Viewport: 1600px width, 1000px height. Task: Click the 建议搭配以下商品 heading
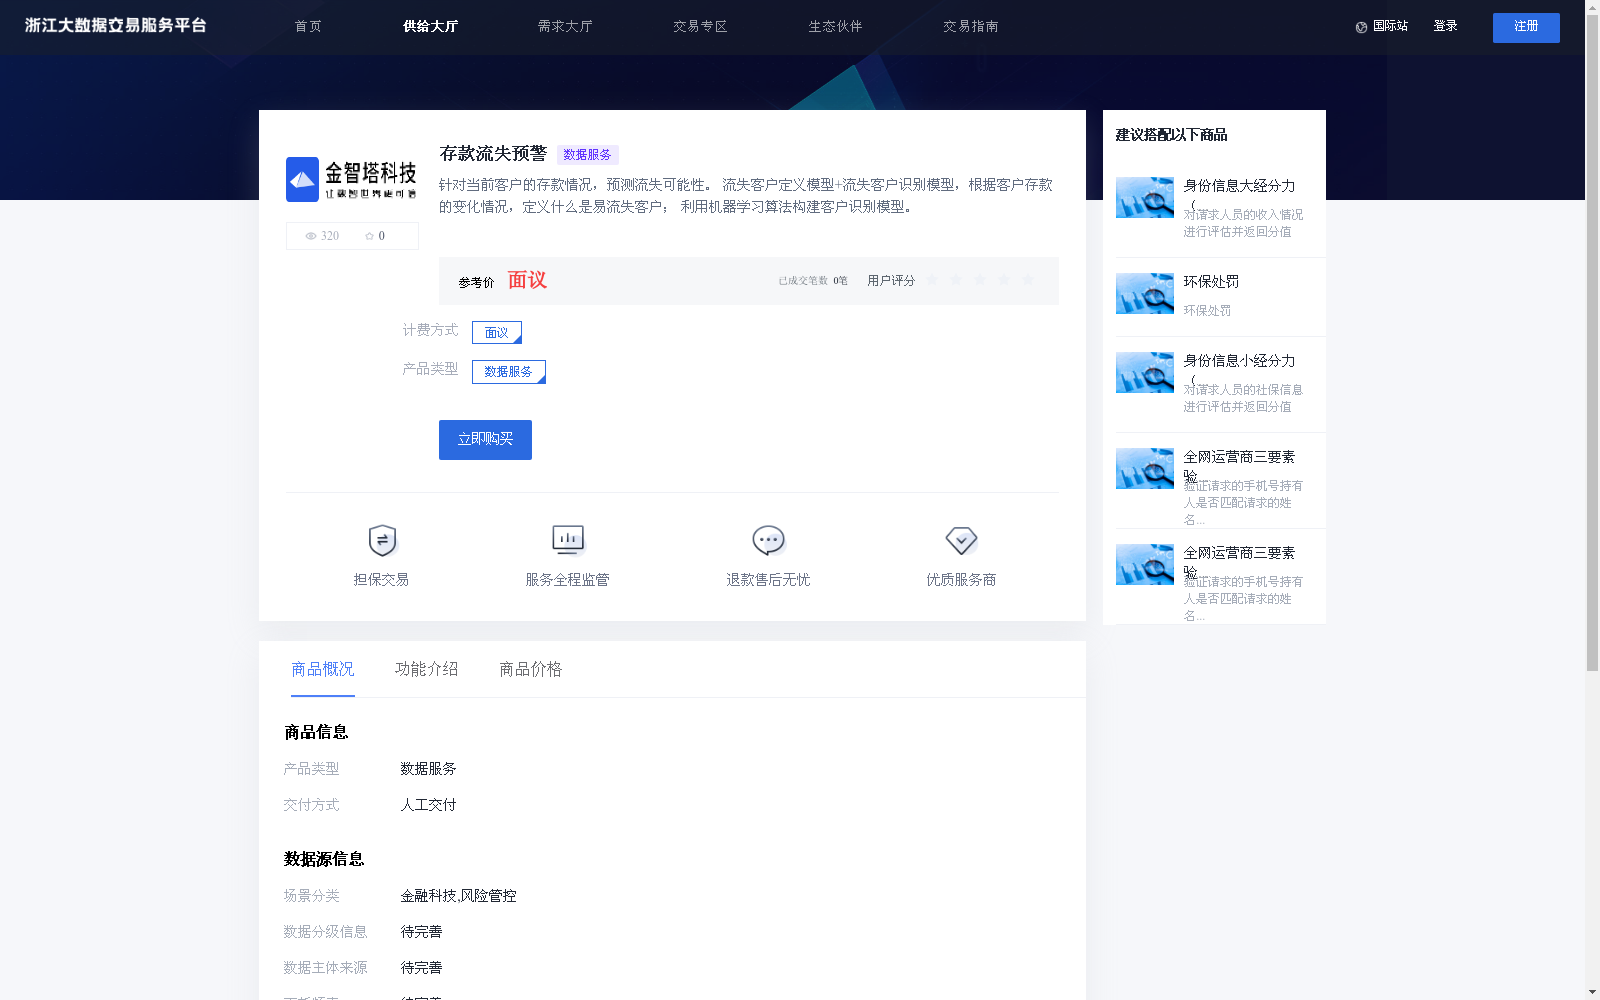coord(1171,135)
